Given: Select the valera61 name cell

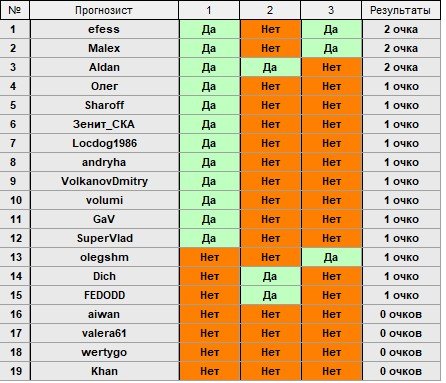Looking at the screenshot, I should pyautogui.click(x=104, y=333).
